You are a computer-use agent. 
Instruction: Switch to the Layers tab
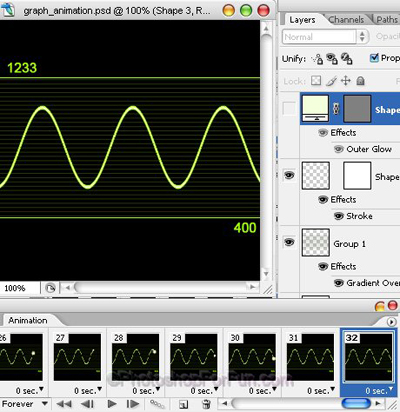point(302,20)
